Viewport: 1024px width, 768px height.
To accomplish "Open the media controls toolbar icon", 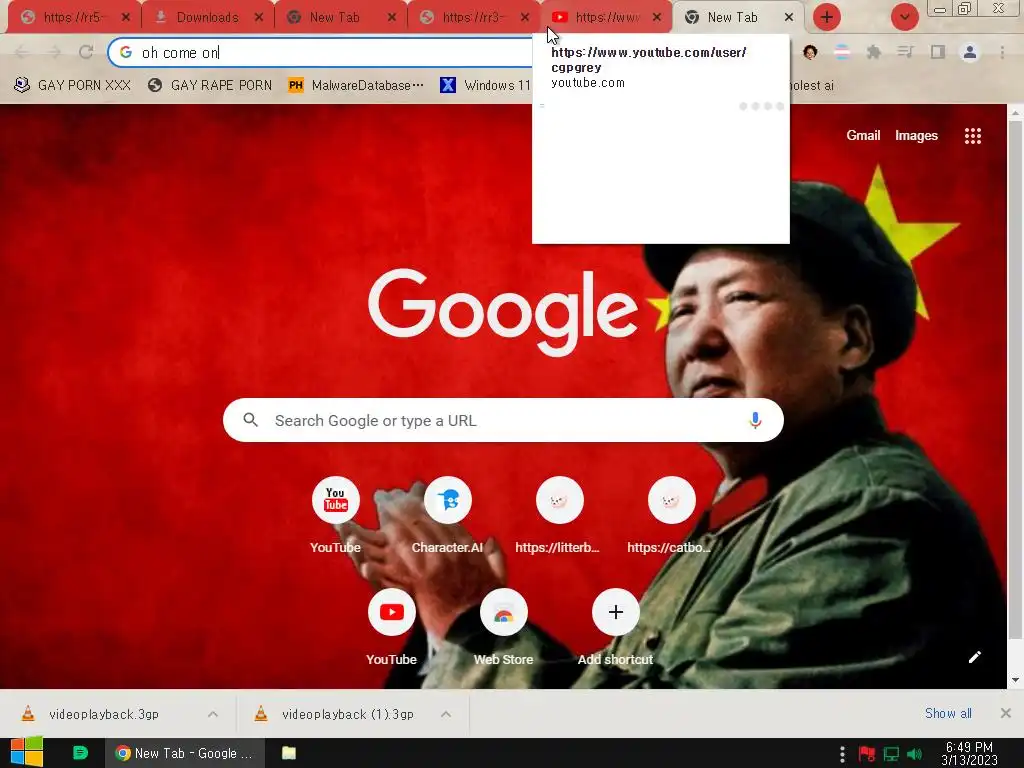I will [906, 52].
